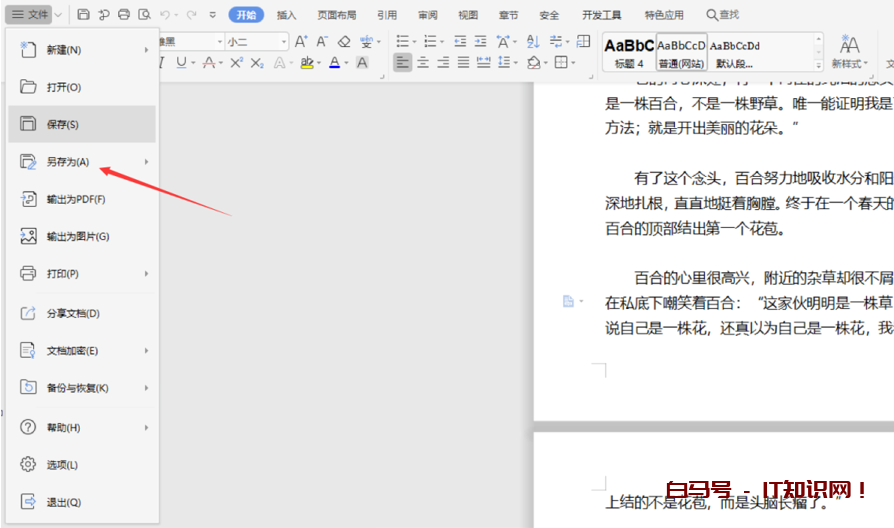894x528 pixels.
Task: Open the font color dropdown arrow
Action: (x=346, y=63)
